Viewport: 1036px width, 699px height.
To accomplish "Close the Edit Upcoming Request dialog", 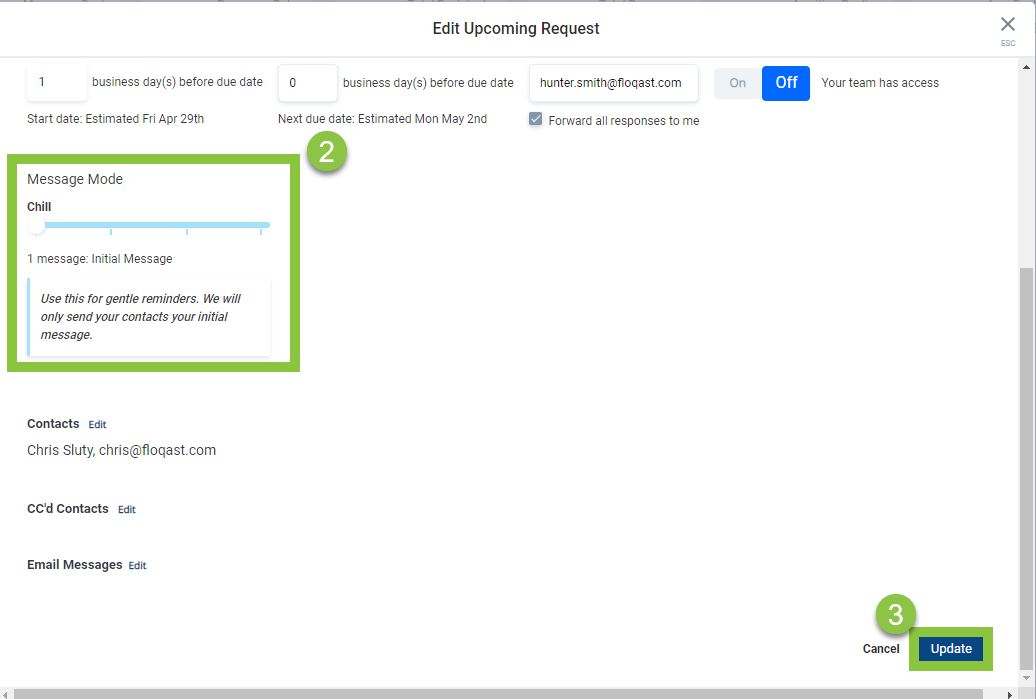I will tap(1007, 25).
